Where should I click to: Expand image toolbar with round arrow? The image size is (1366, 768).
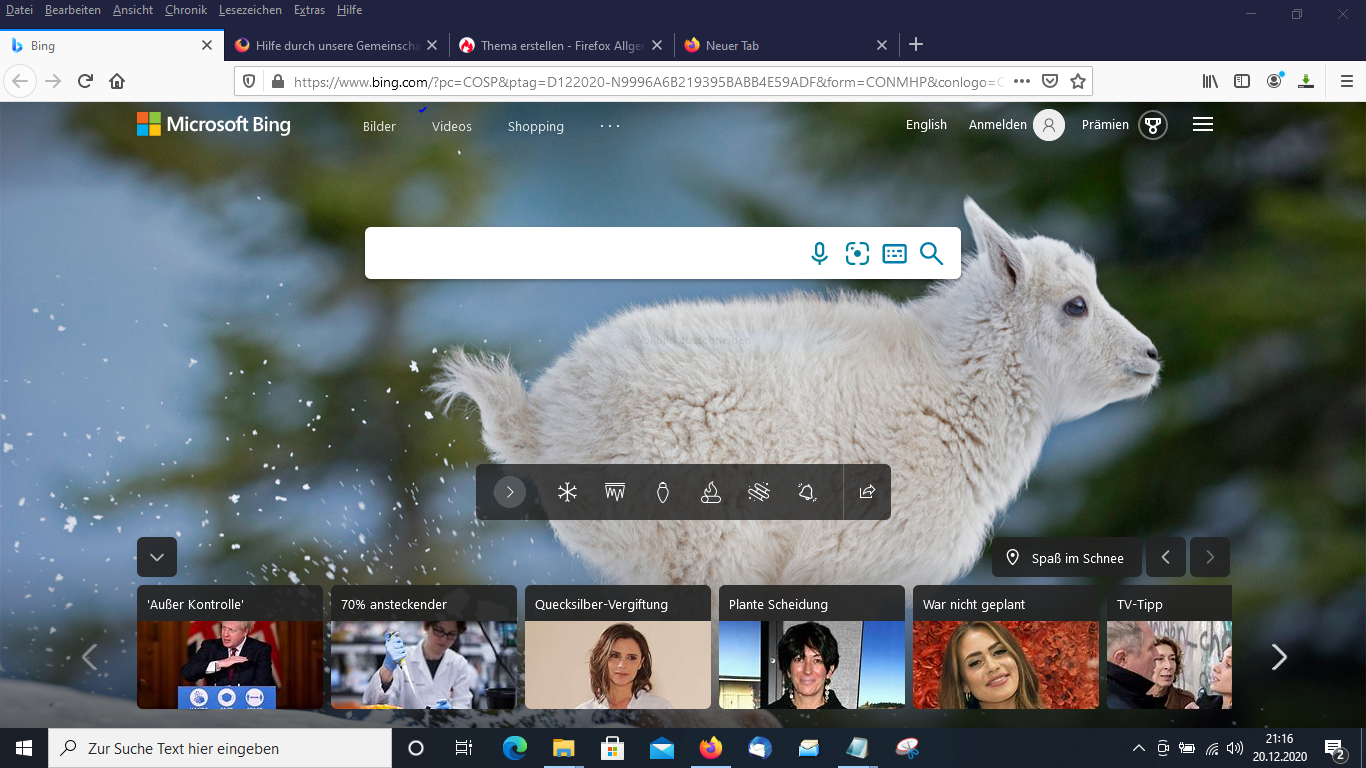click(510, 492)
